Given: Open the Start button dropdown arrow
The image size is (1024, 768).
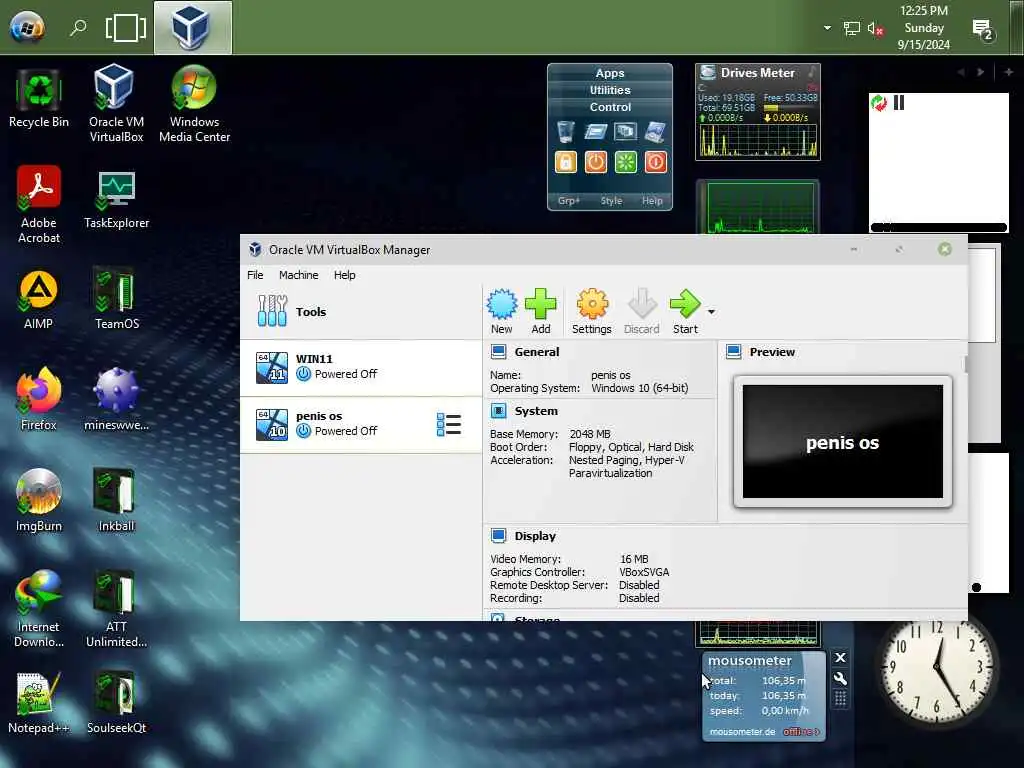Looking at the screenshot, I should 711,312.
